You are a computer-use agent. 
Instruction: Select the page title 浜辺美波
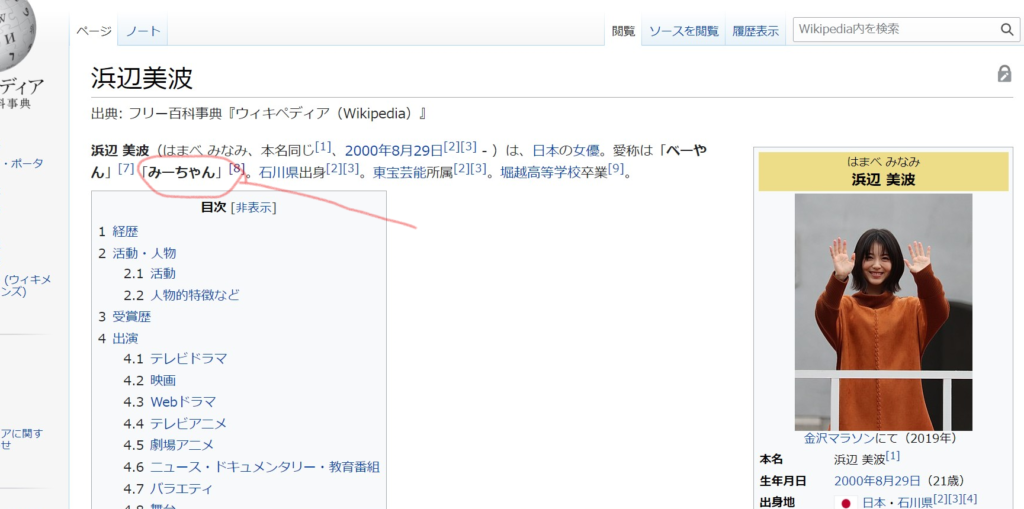(142, 78)
